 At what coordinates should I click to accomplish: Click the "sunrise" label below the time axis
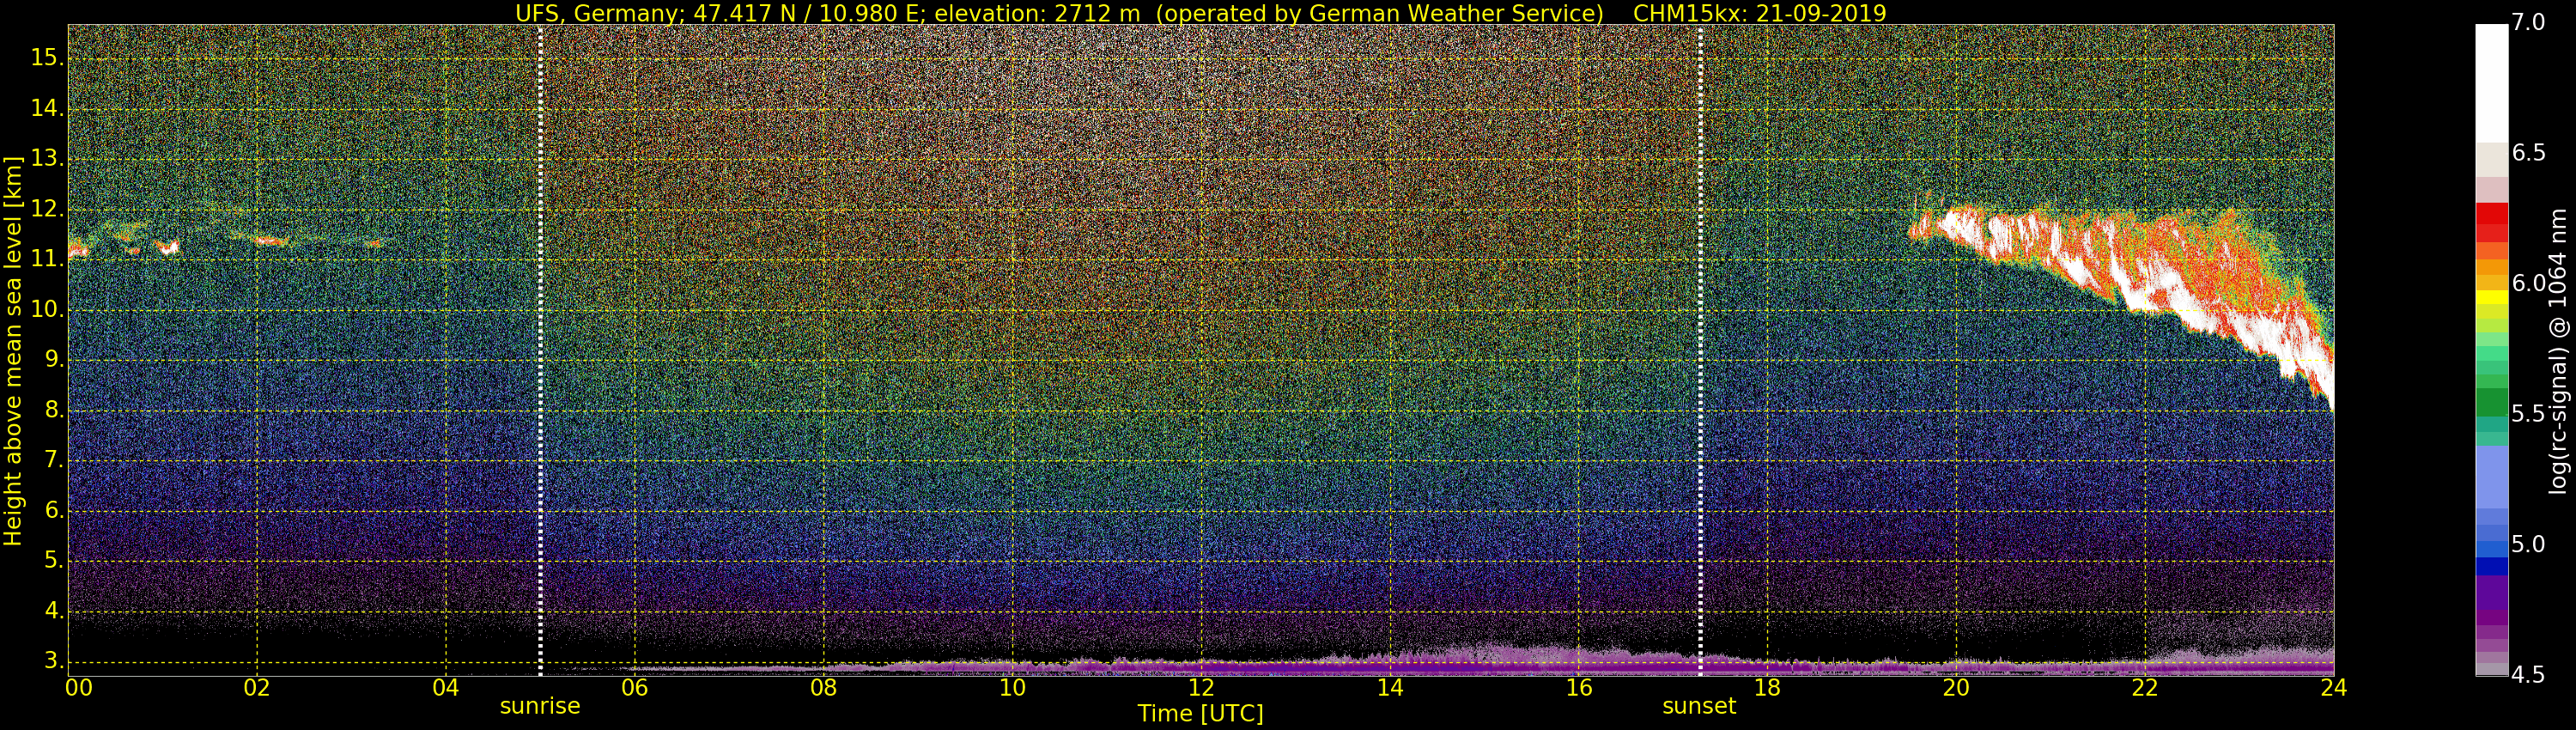(x=540, y=706)
